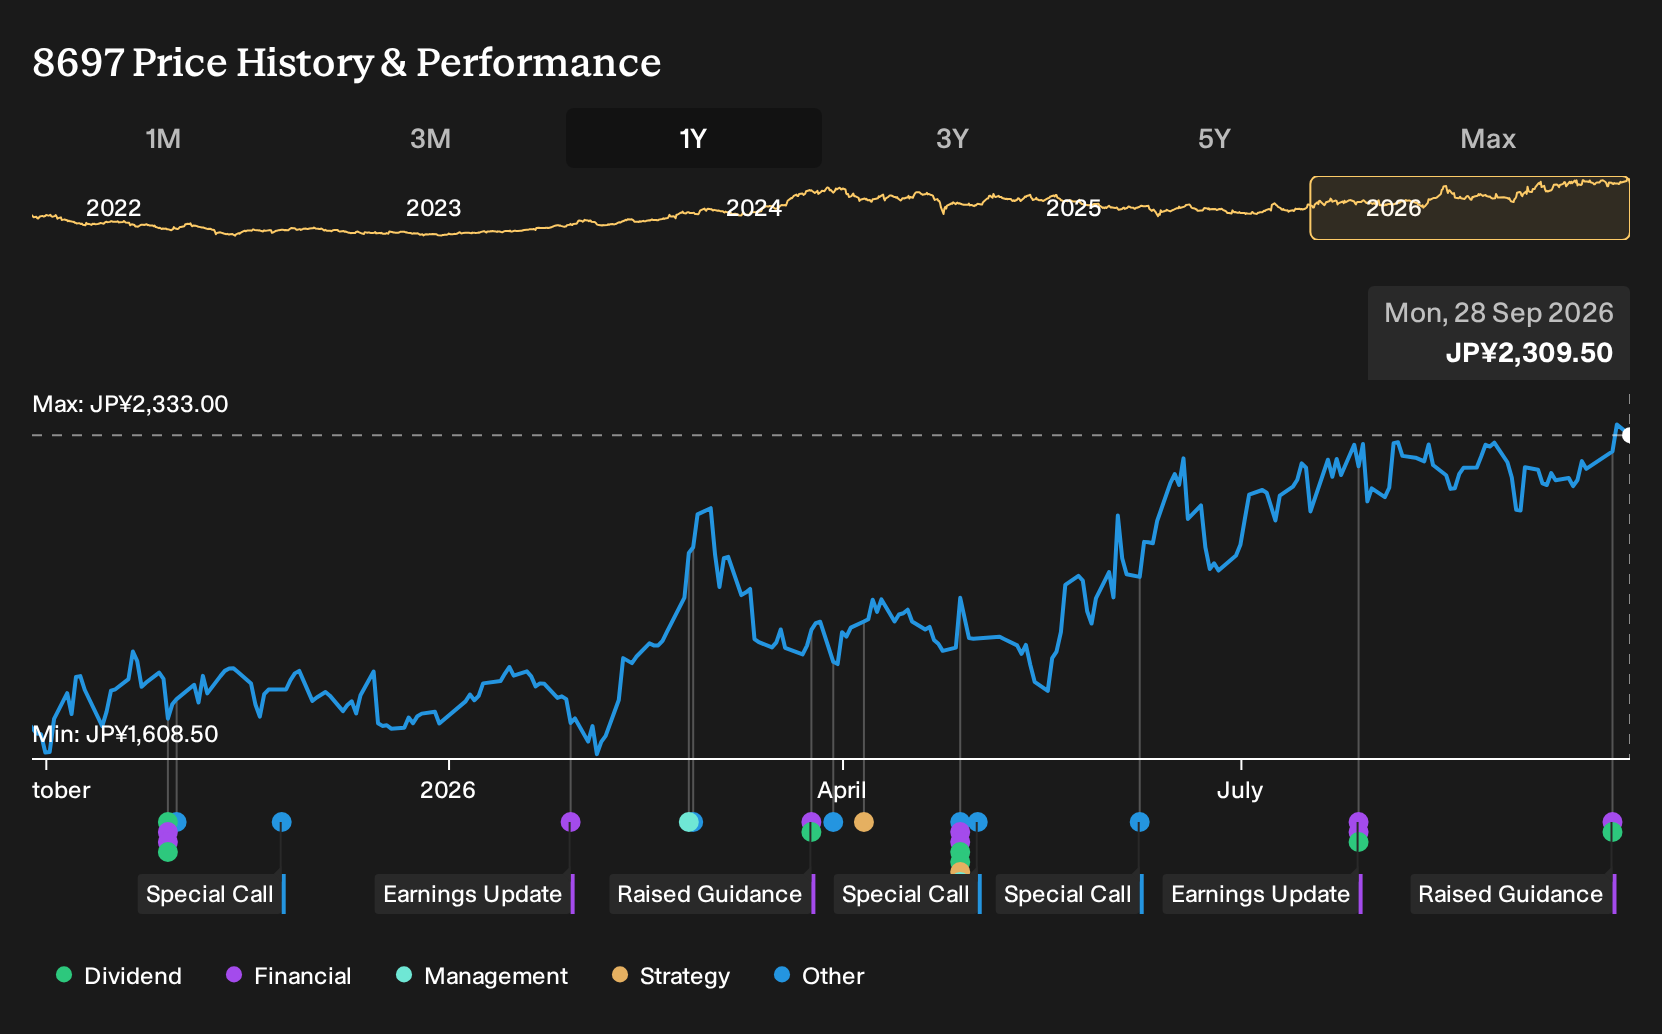Switch to the 1M time range tab
Screen dimensions: 1662x1034
click(163, 138)
